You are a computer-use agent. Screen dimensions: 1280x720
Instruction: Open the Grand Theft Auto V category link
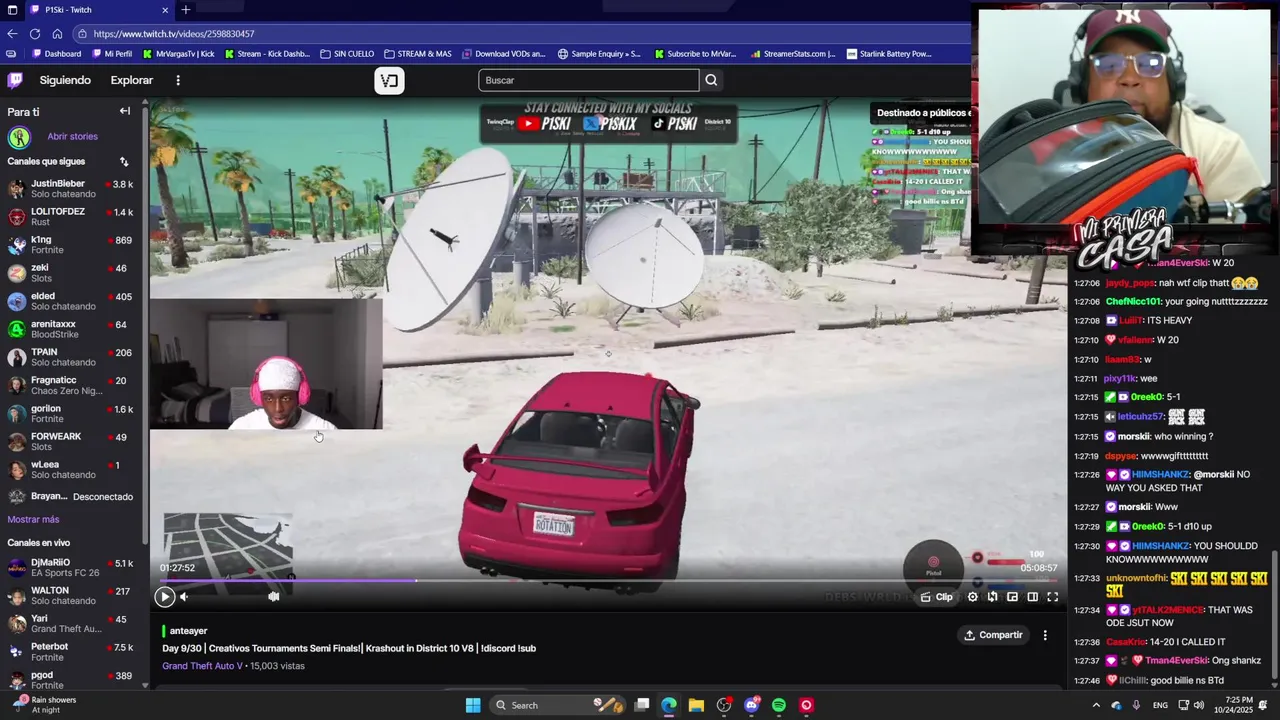[203, 666]
